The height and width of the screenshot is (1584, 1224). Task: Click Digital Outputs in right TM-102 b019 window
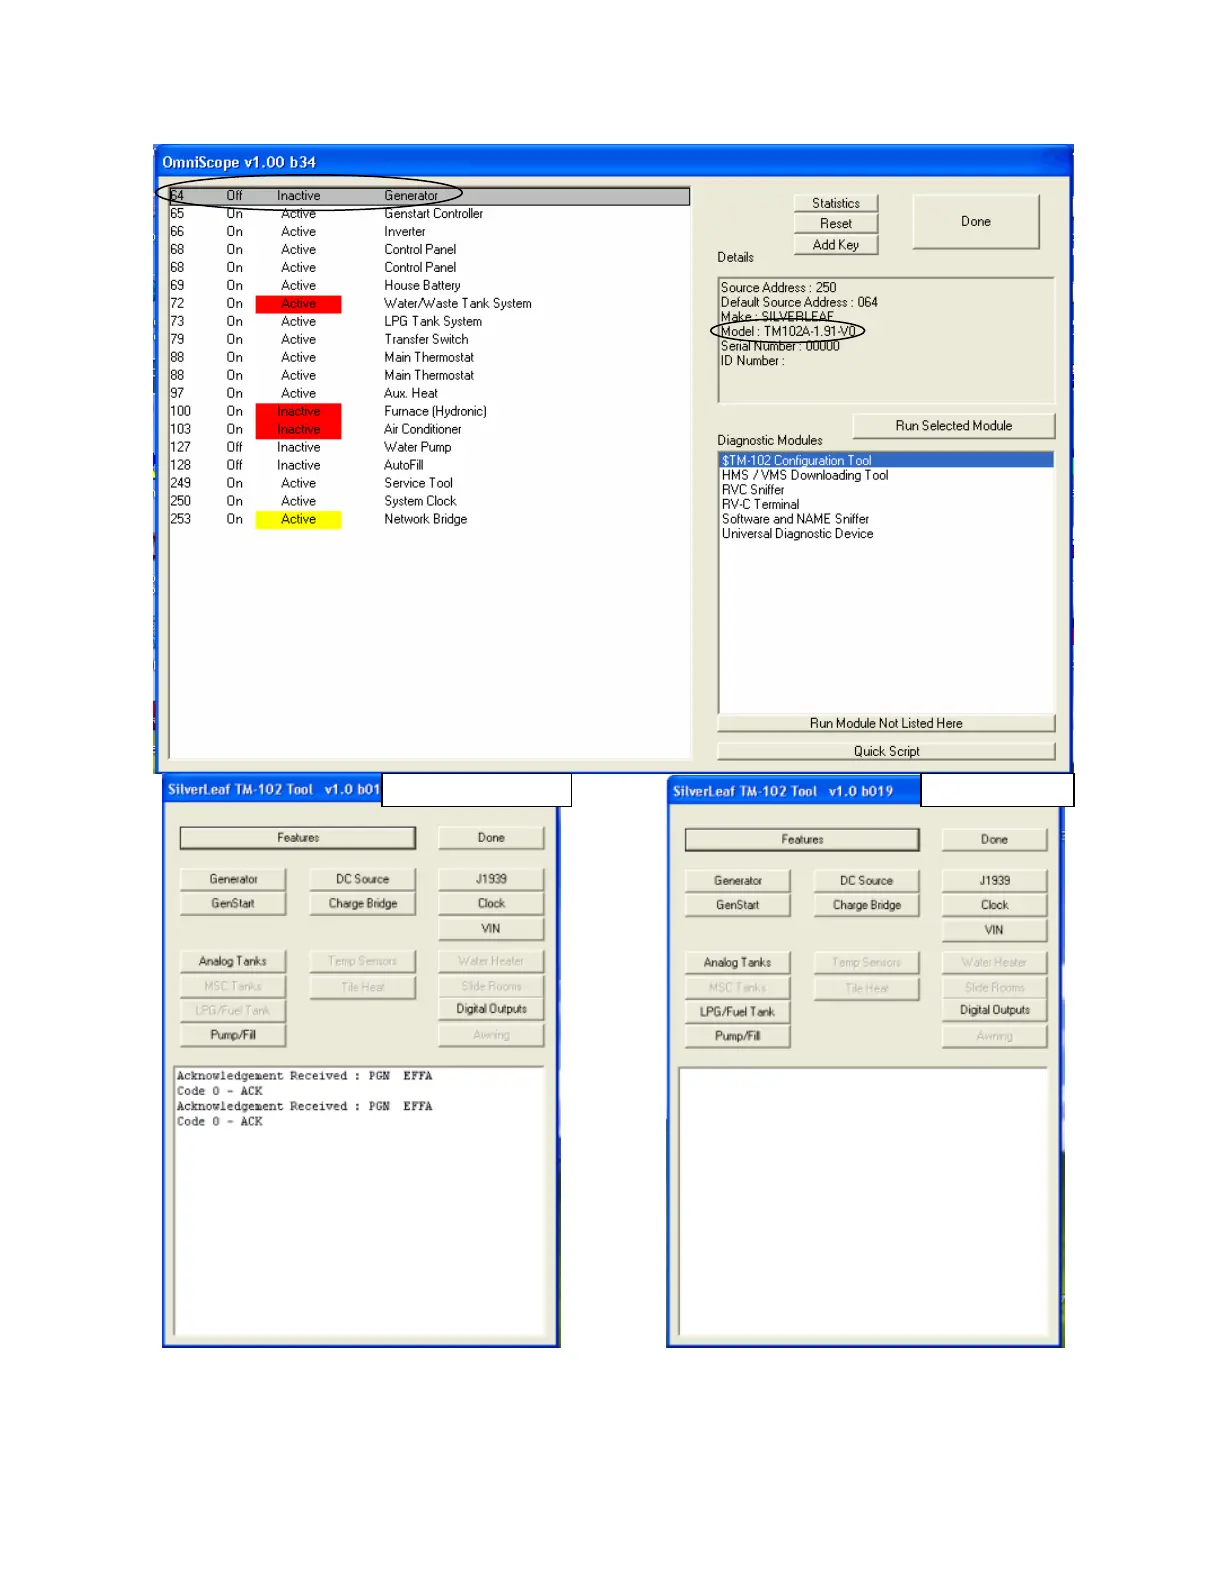(x=994, y=1010)
